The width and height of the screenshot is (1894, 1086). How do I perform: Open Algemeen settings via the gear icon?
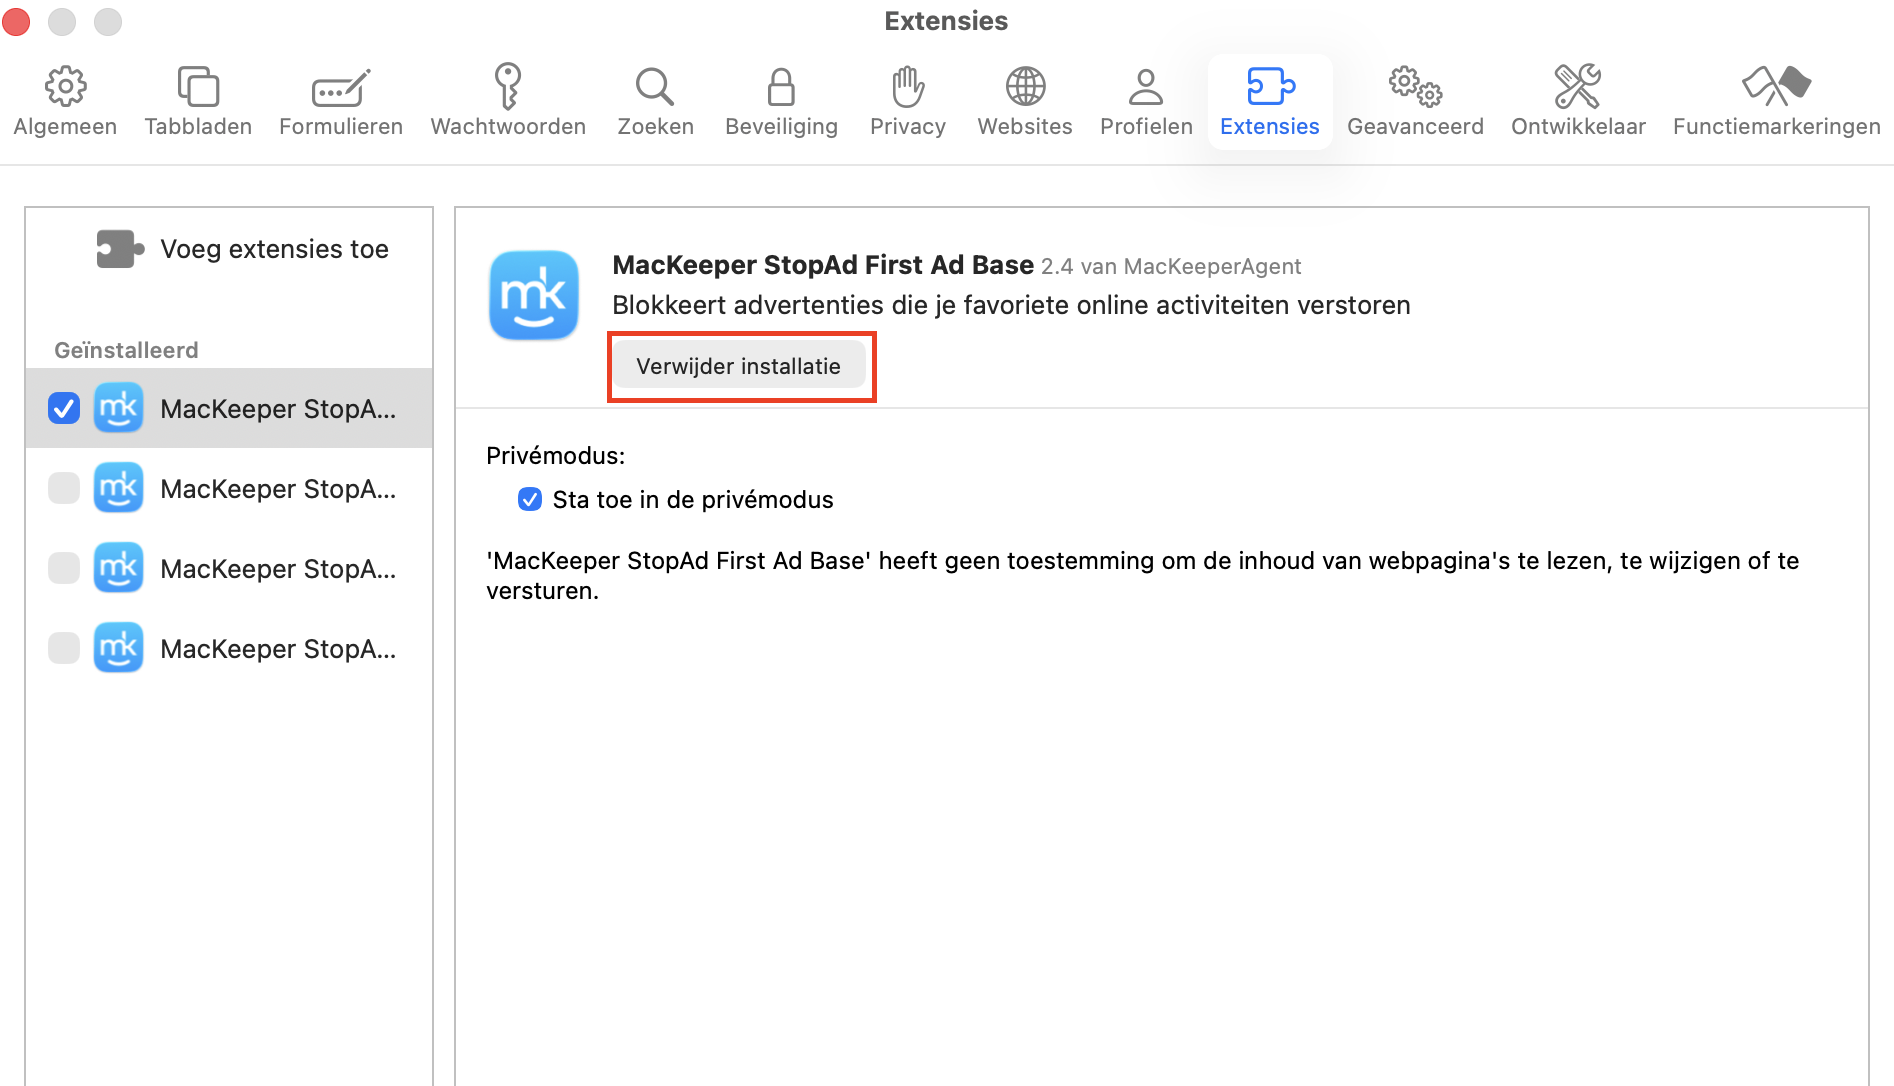(65, 98)
